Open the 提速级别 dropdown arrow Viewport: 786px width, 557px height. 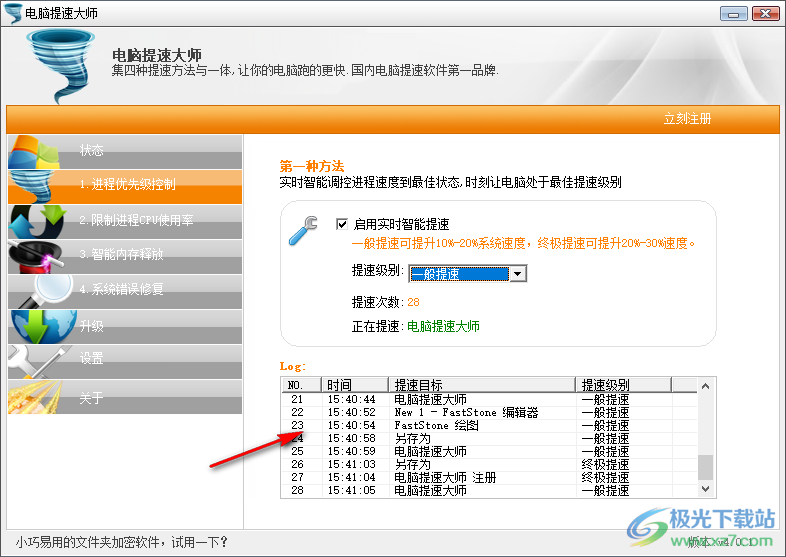(518, 274)
